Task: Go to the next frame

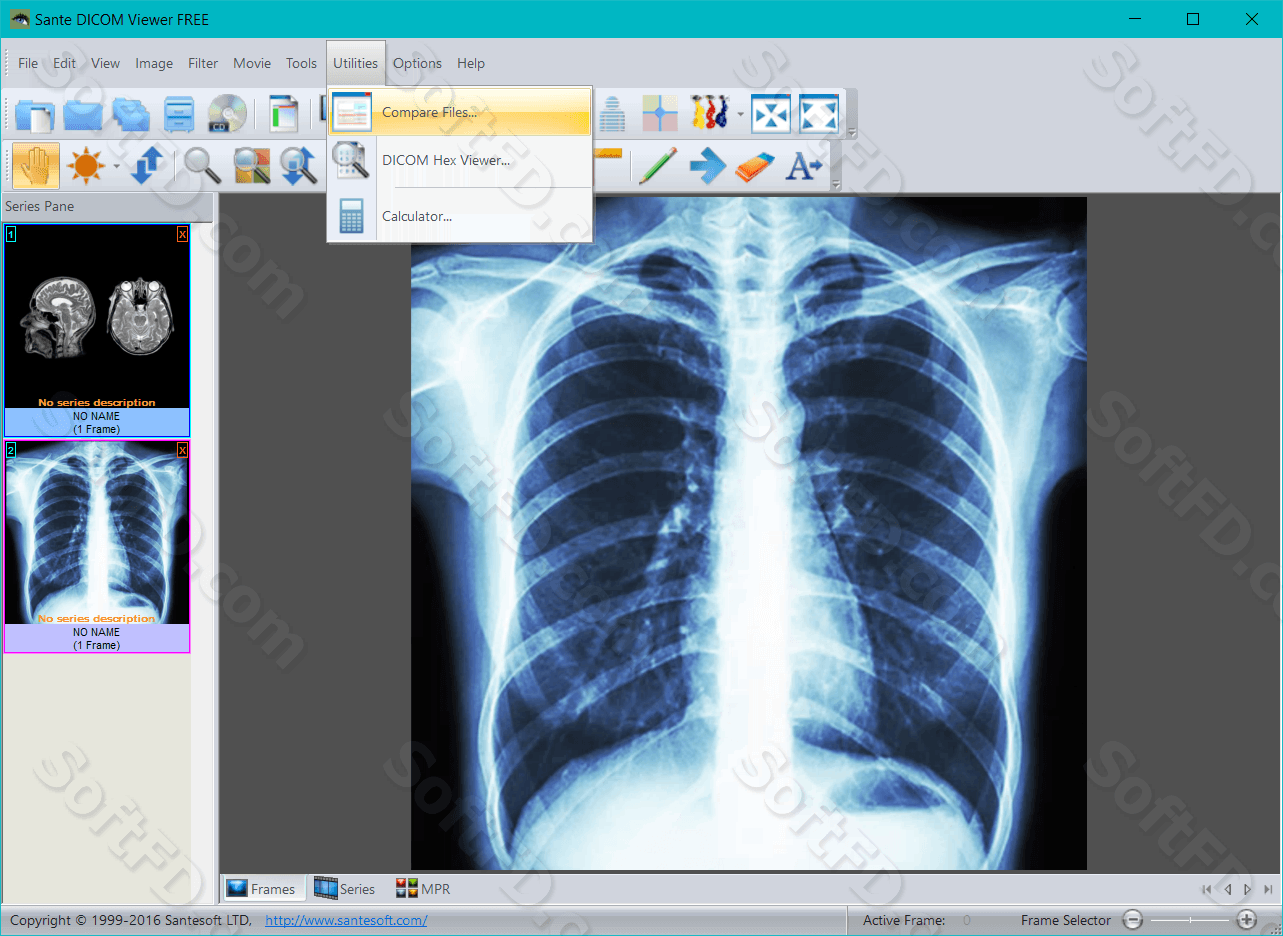Action: point(1248,889)
